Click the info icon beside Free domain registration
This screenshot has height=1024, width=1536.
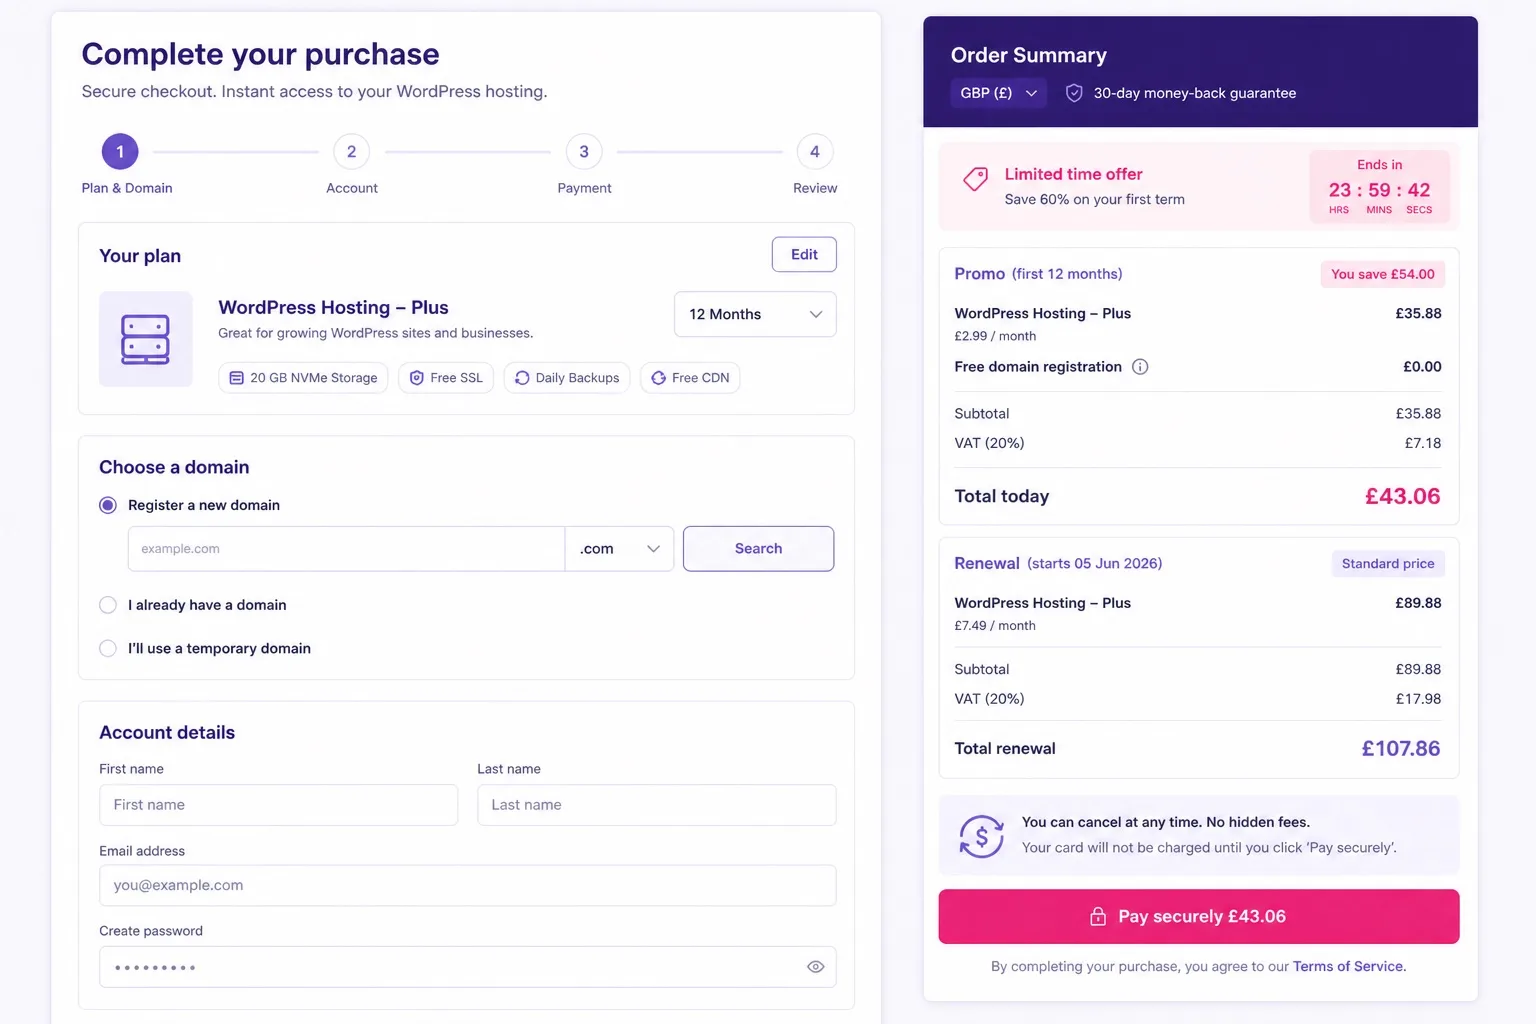[x=1140, y=367]
